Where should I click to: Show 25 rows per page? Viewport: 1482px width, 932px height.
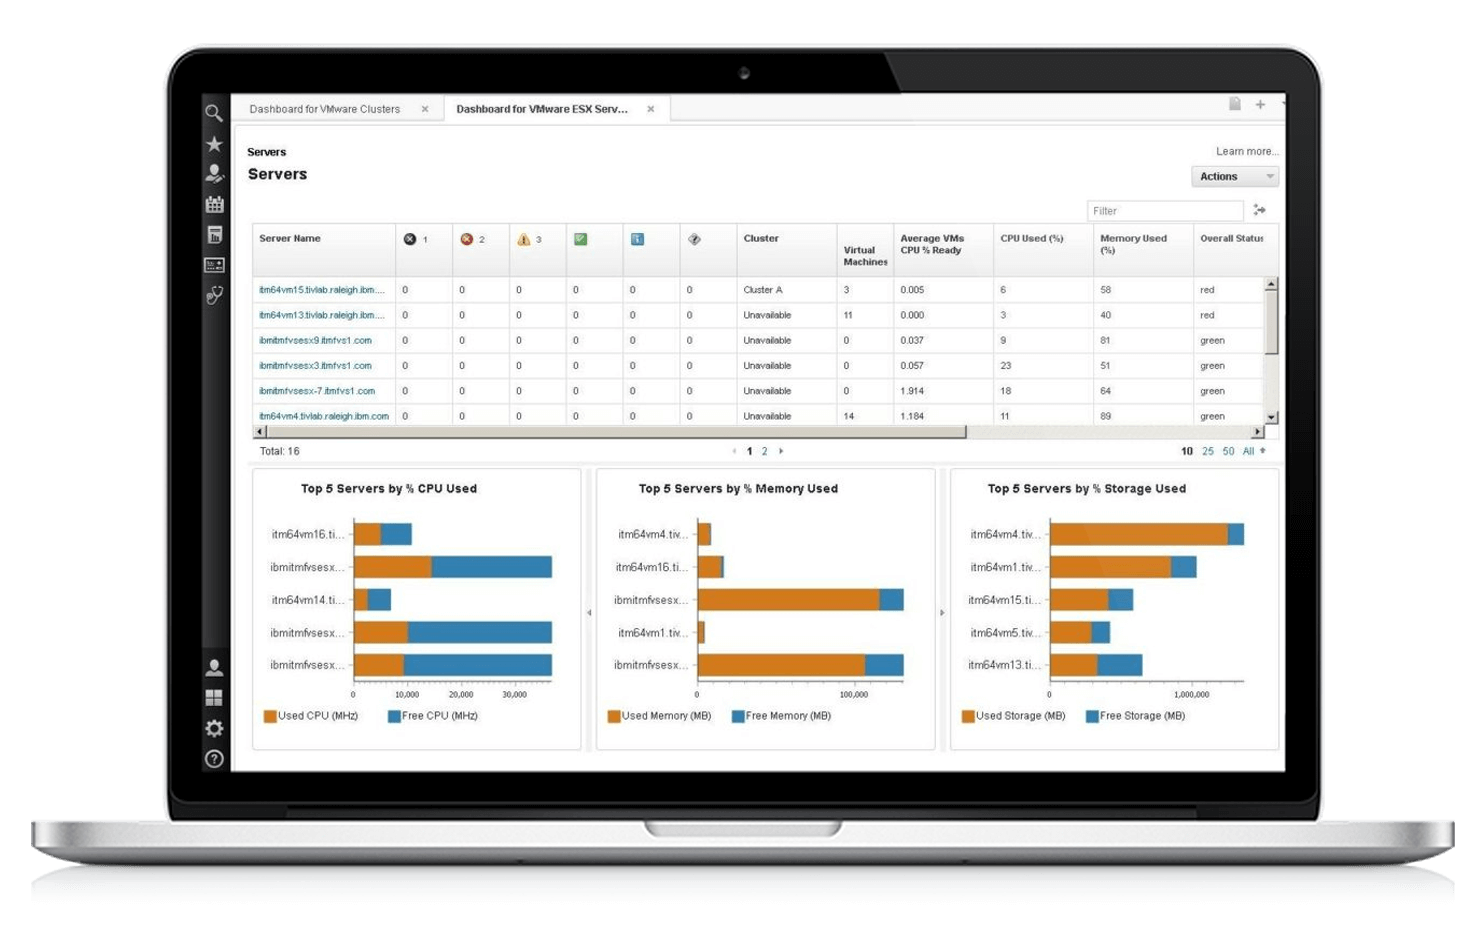click(x=1208, y=451)
